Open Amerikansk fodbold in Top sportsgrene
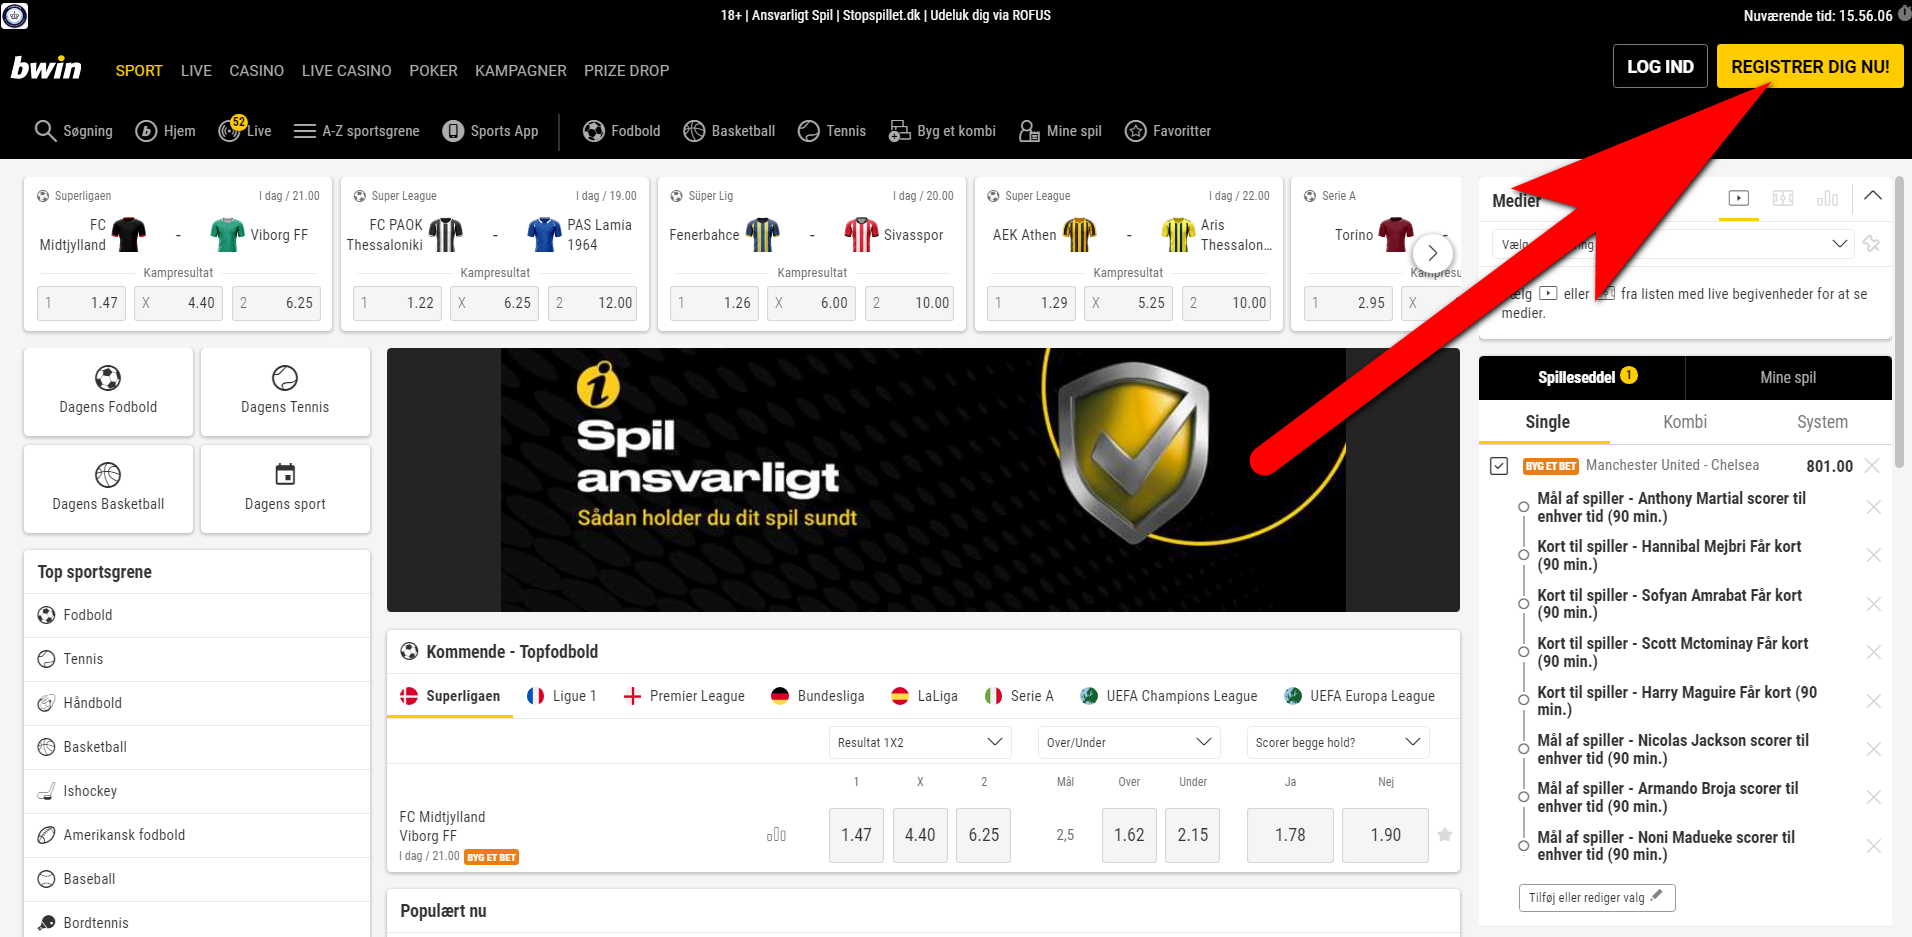This screenshot has height=937, width=1912. (197, 835)
